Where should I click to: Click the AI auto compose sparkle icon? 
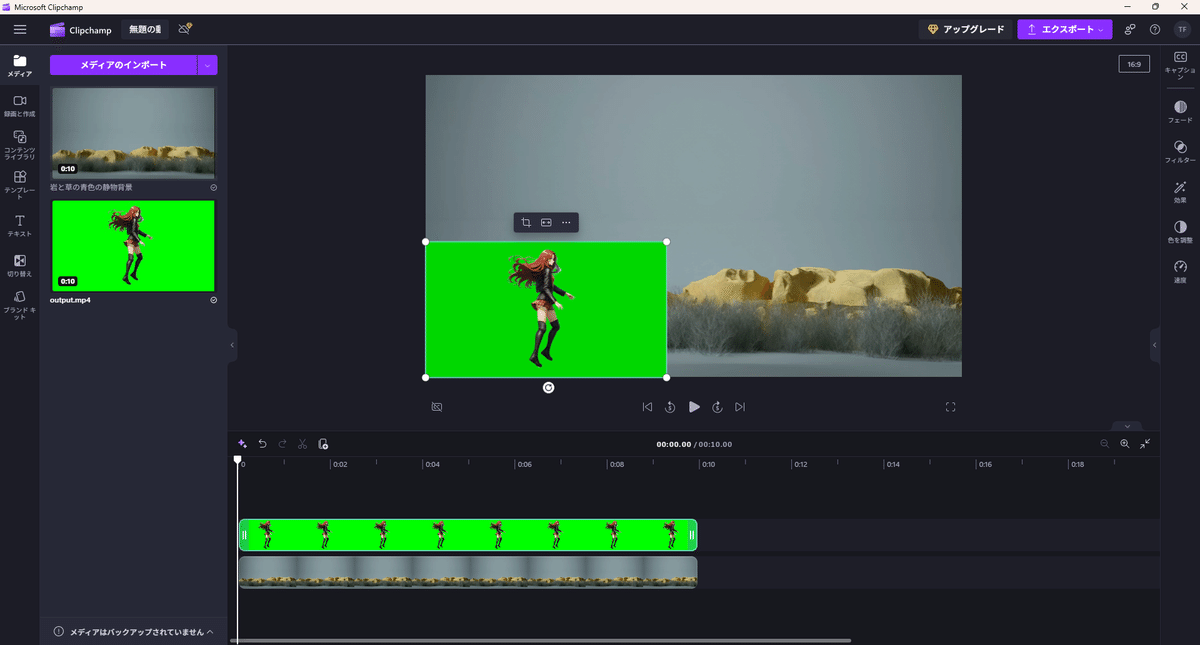pos(242,444)
